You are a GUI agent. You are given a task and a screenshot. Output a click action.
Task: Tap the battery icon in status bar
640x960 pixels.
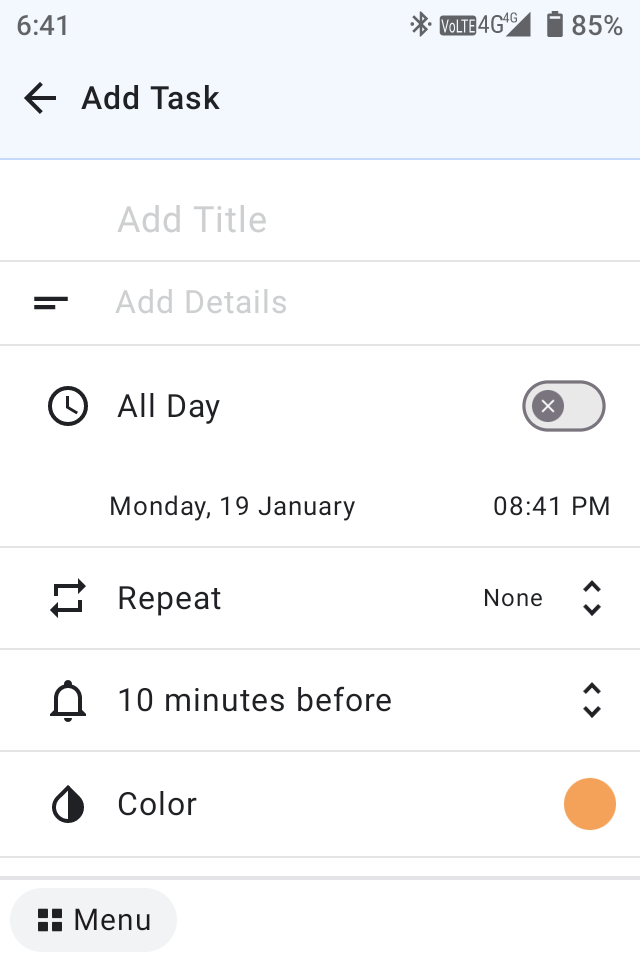[x=555, y=25]
